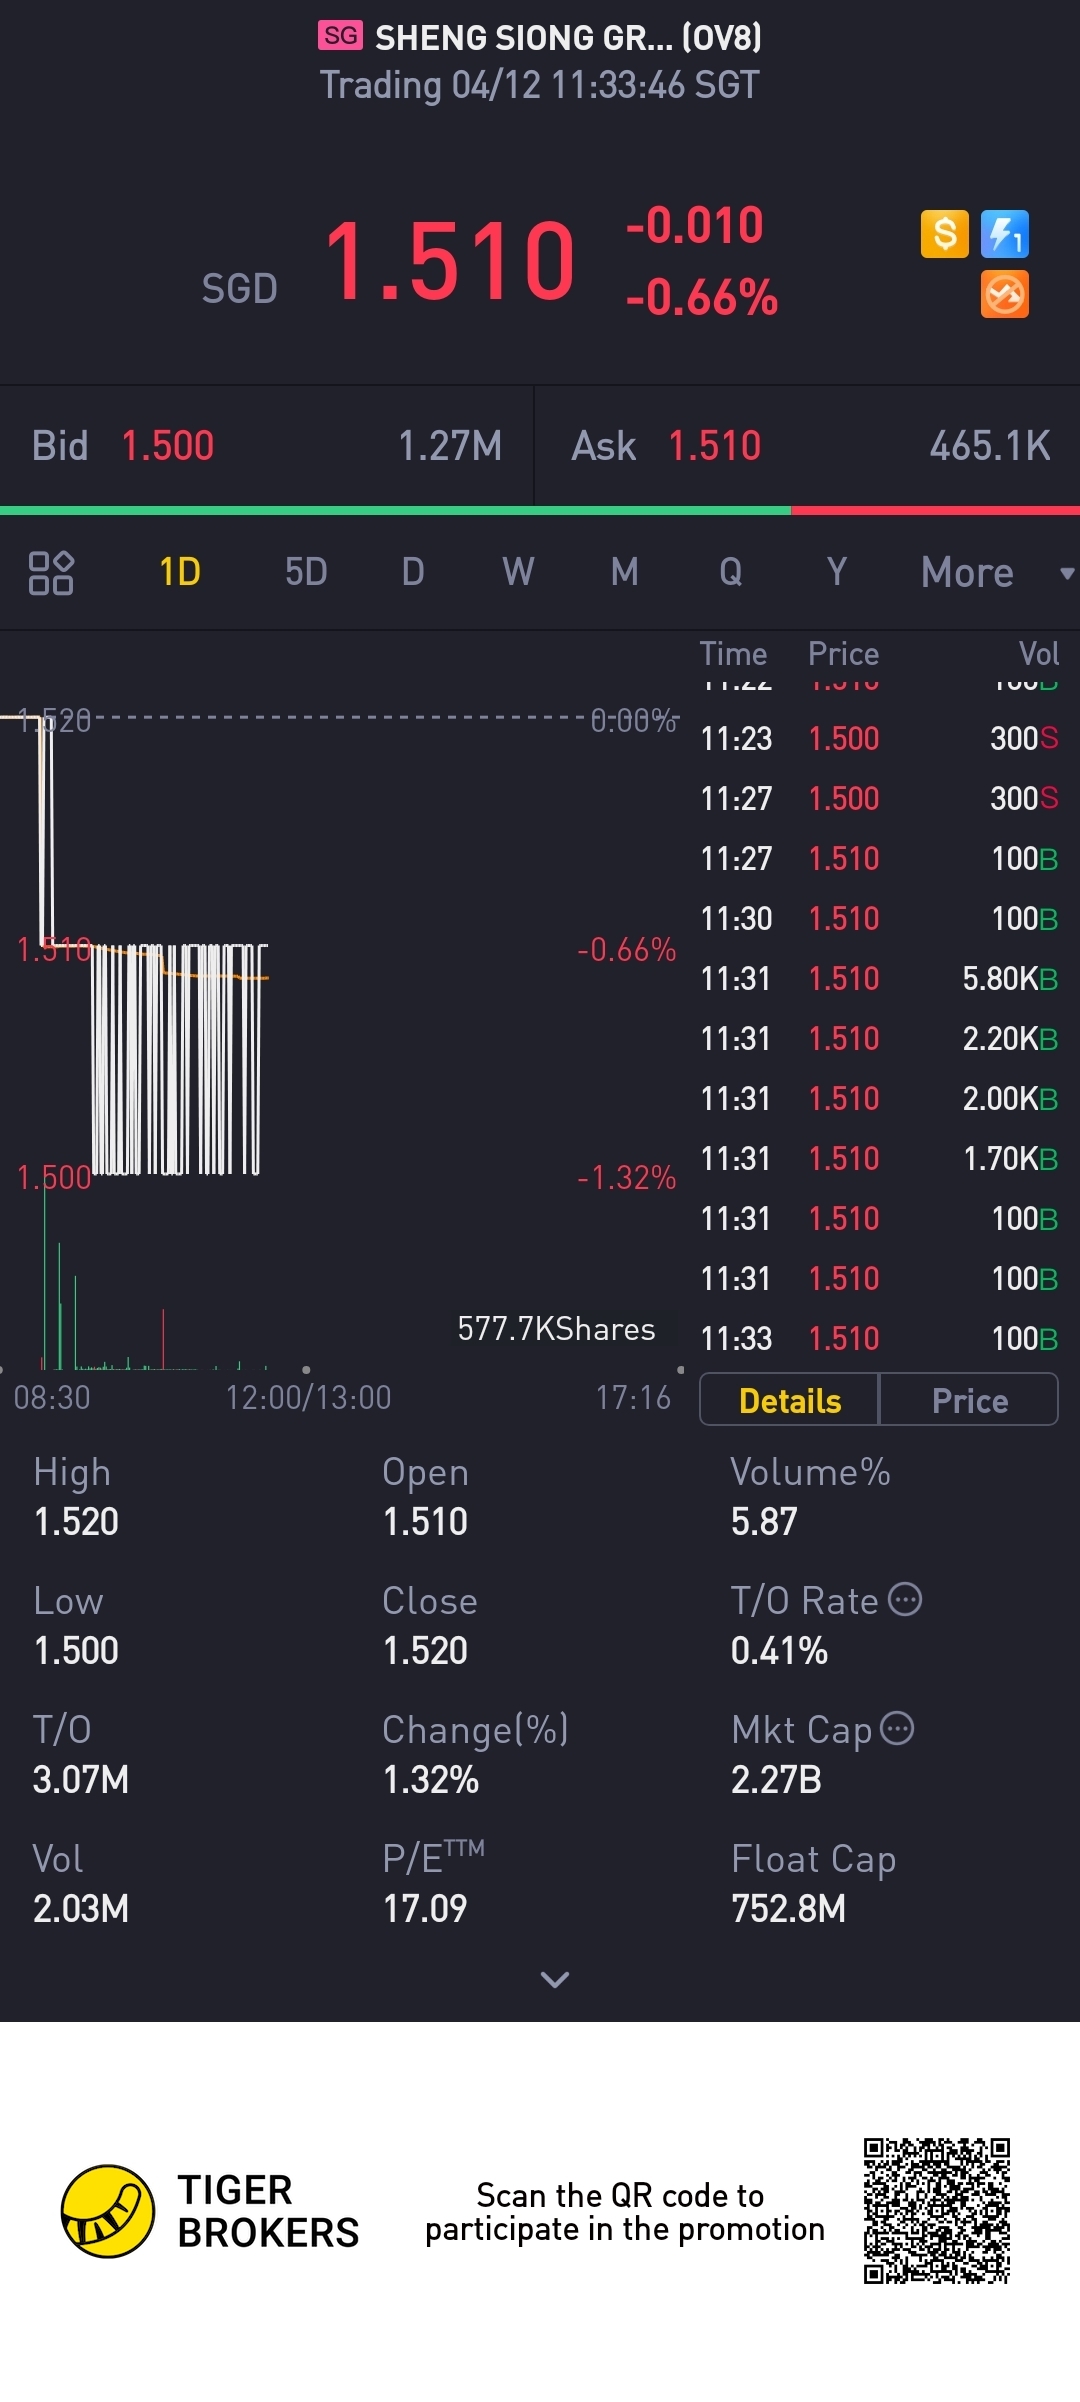Tap the yellow dollar sign icon
The image size is (1080, 2402).
tap(944, 235)
